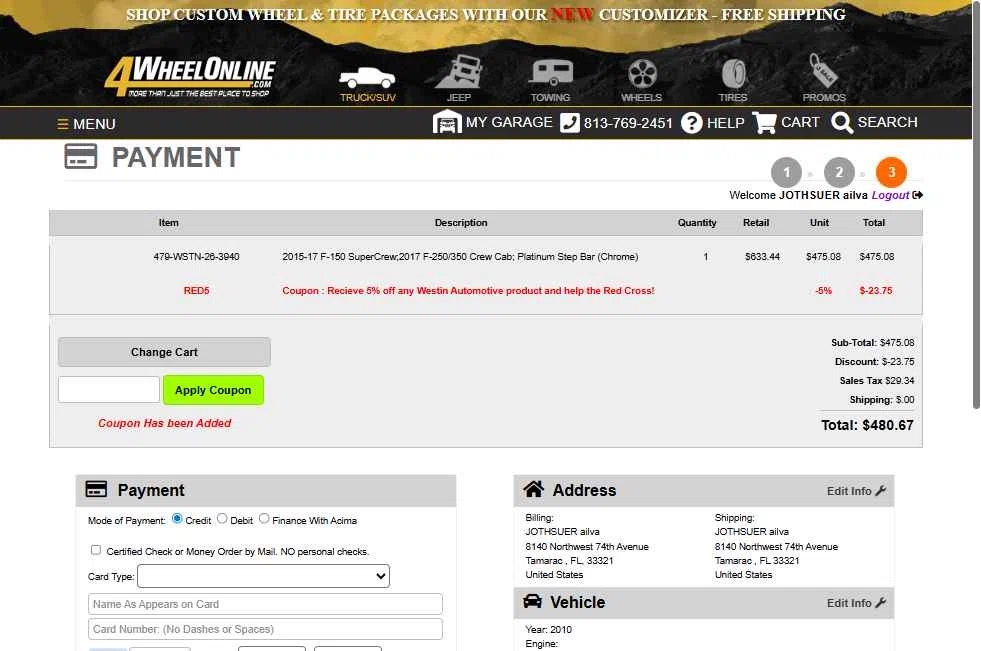The height and width of the screenshot is (651, 981).
Task: Click the wrench icon next to Address Edit Info
Action: (x=881, y=491)
